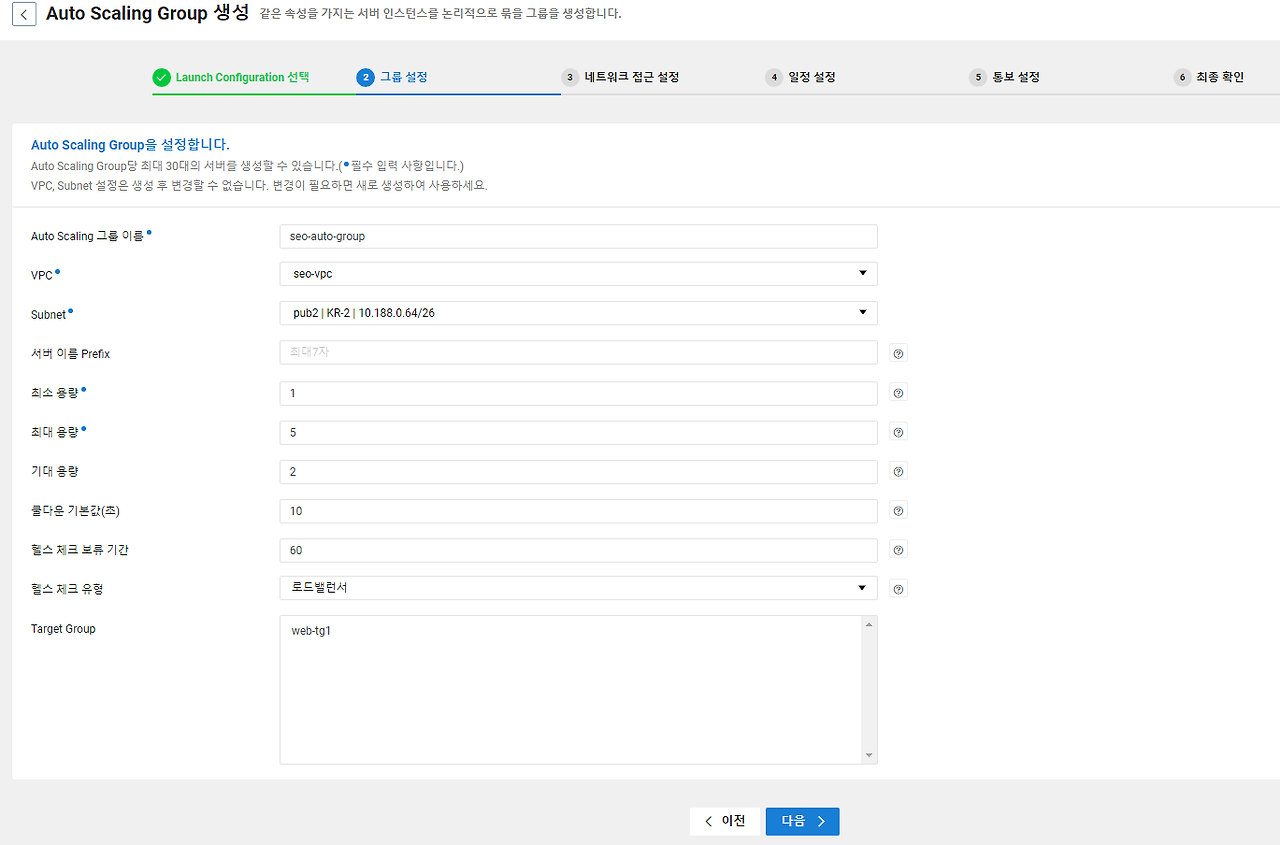Click the back arrow beside Auto Scaling Group 생성
Image resolution: width=1280 pixels, height=845 pixels.
pos(24,14)
